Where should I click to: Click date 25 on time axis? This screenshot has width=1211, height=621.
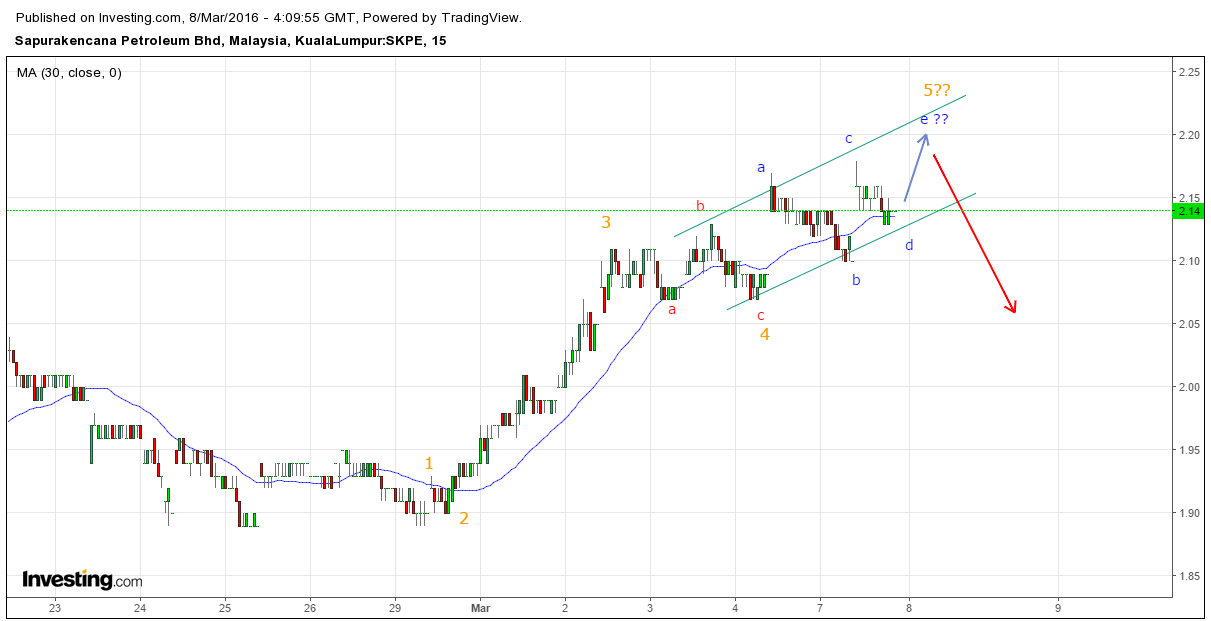[225, 608]
